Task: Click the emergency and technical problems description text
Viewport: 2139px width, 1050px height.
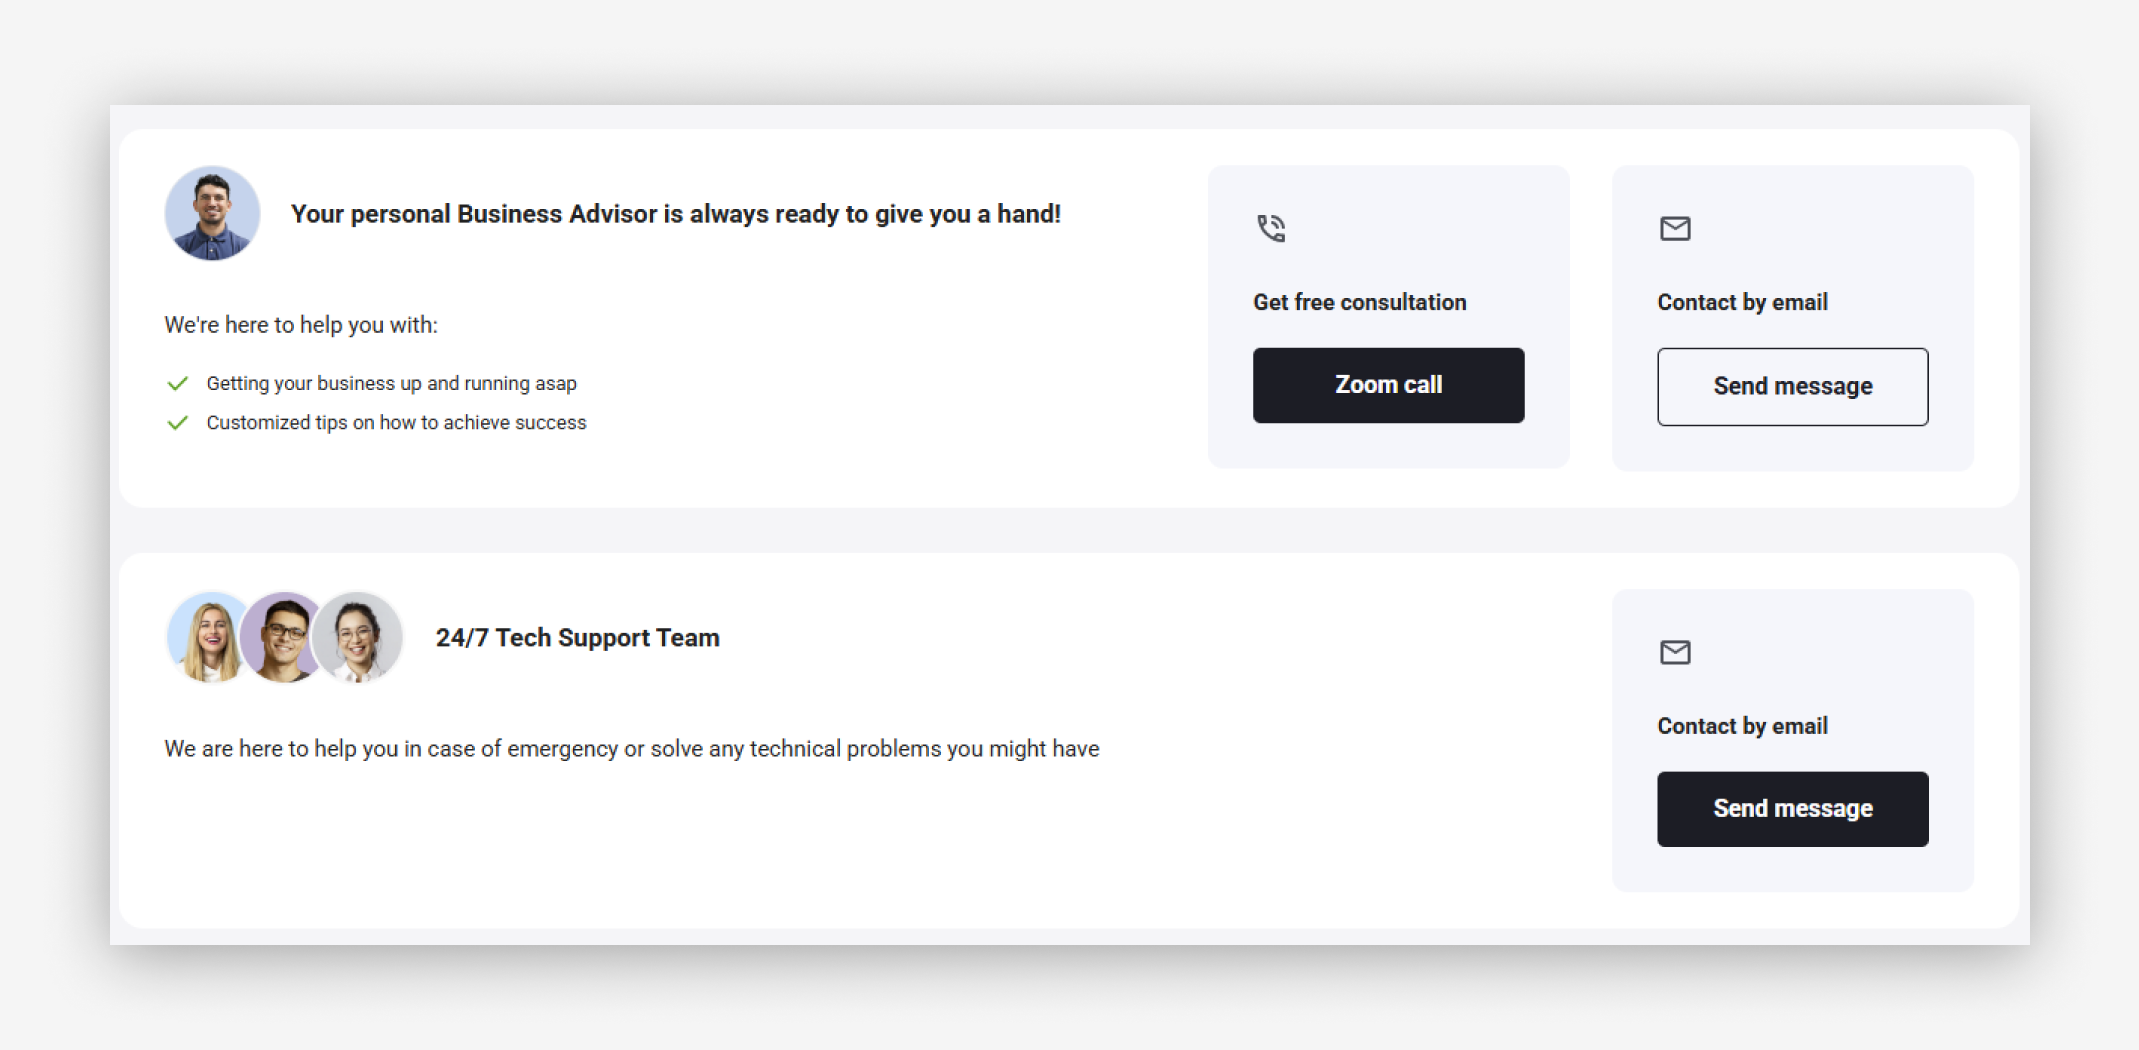Action: 631,749
